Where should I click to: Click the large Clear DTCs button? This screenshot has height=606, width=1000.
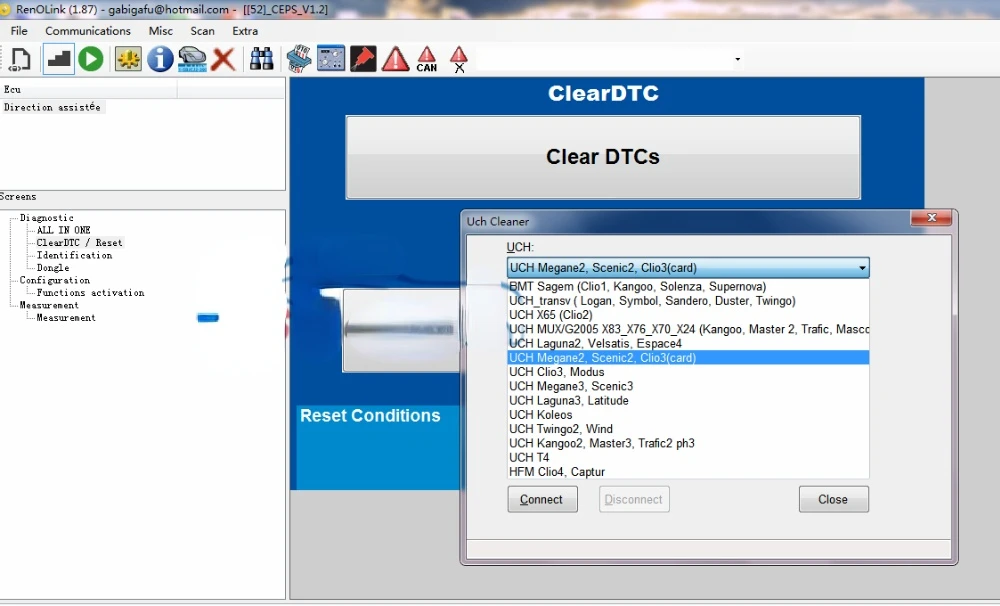(x=603, y=157)
